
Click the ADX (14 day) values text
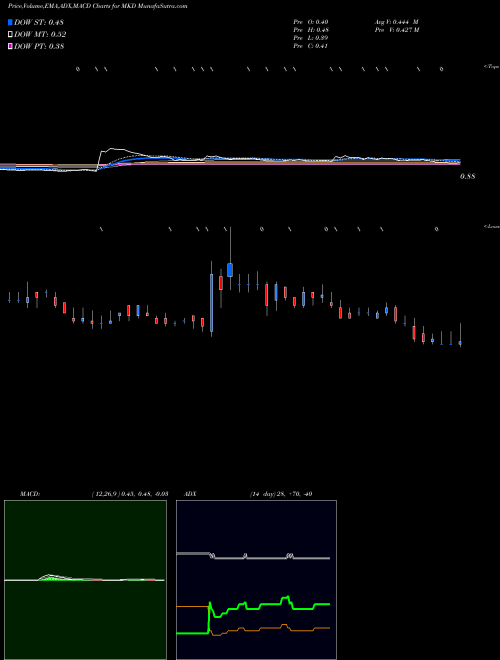click(281, 494)
